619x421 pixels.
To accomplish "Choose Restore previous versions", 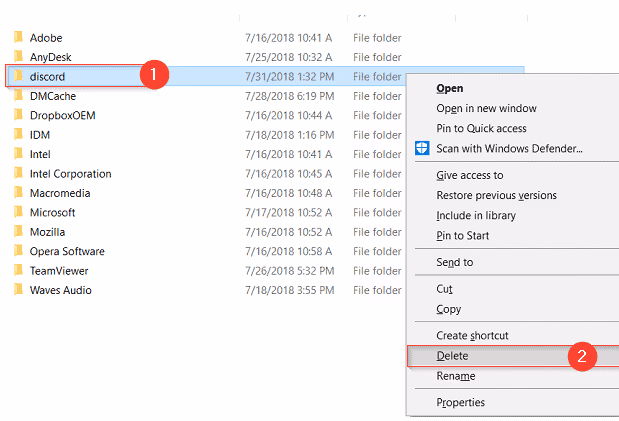I will click(x=496, y=195).
